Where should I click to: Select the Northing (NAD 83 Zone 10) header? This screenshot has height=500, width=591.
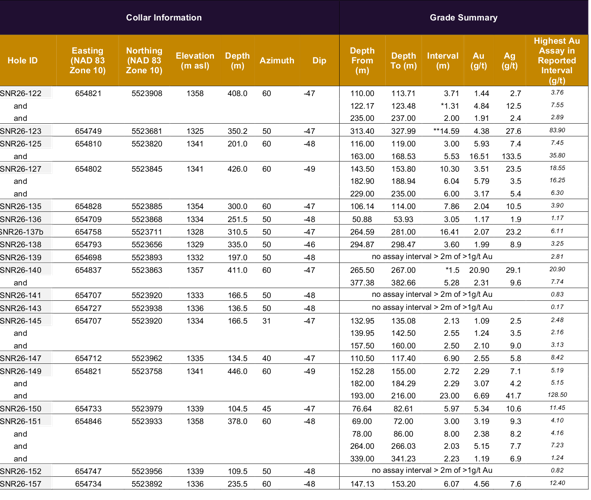144,61
